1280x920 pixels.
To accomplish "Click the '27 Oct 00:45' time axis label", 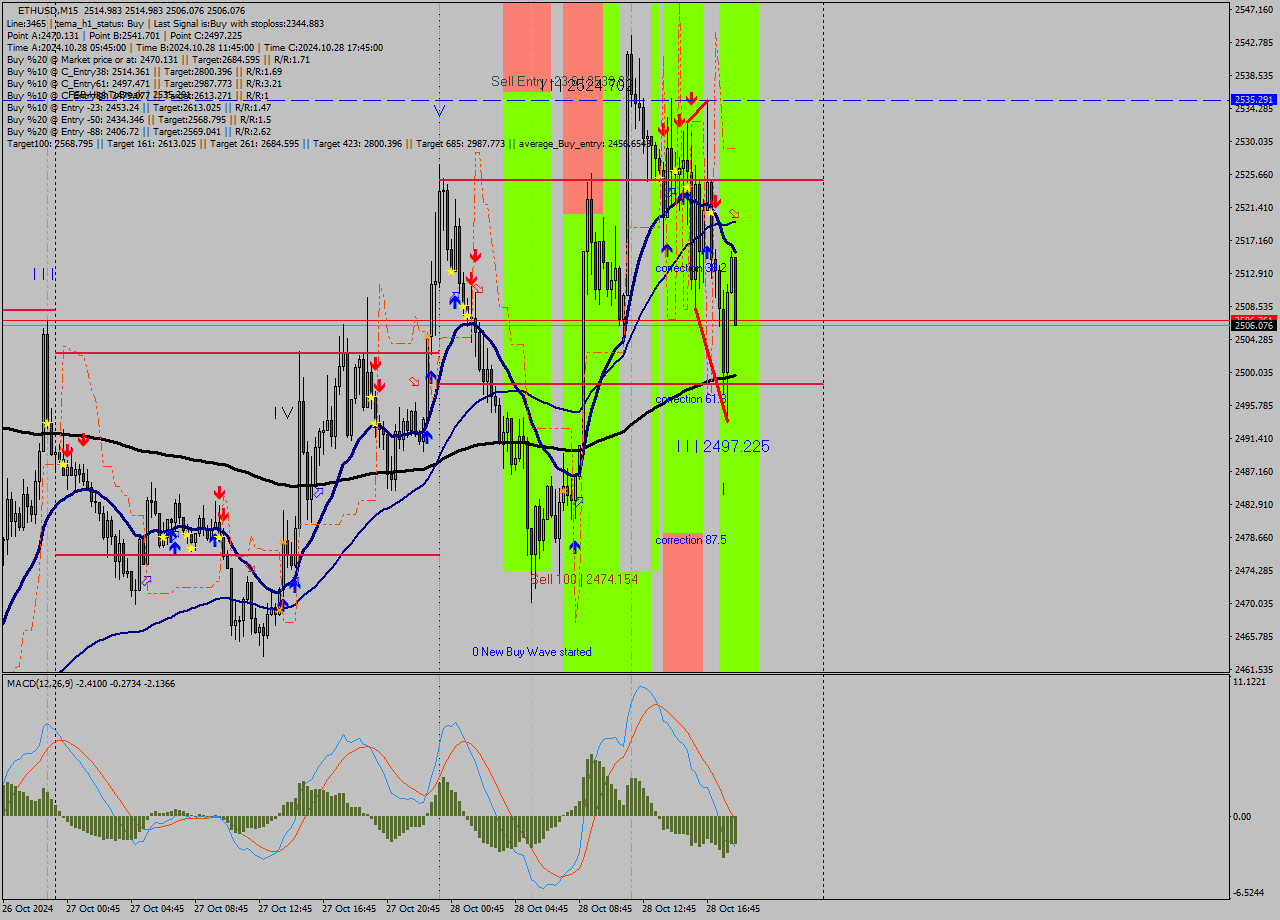I will coord(93,909).
